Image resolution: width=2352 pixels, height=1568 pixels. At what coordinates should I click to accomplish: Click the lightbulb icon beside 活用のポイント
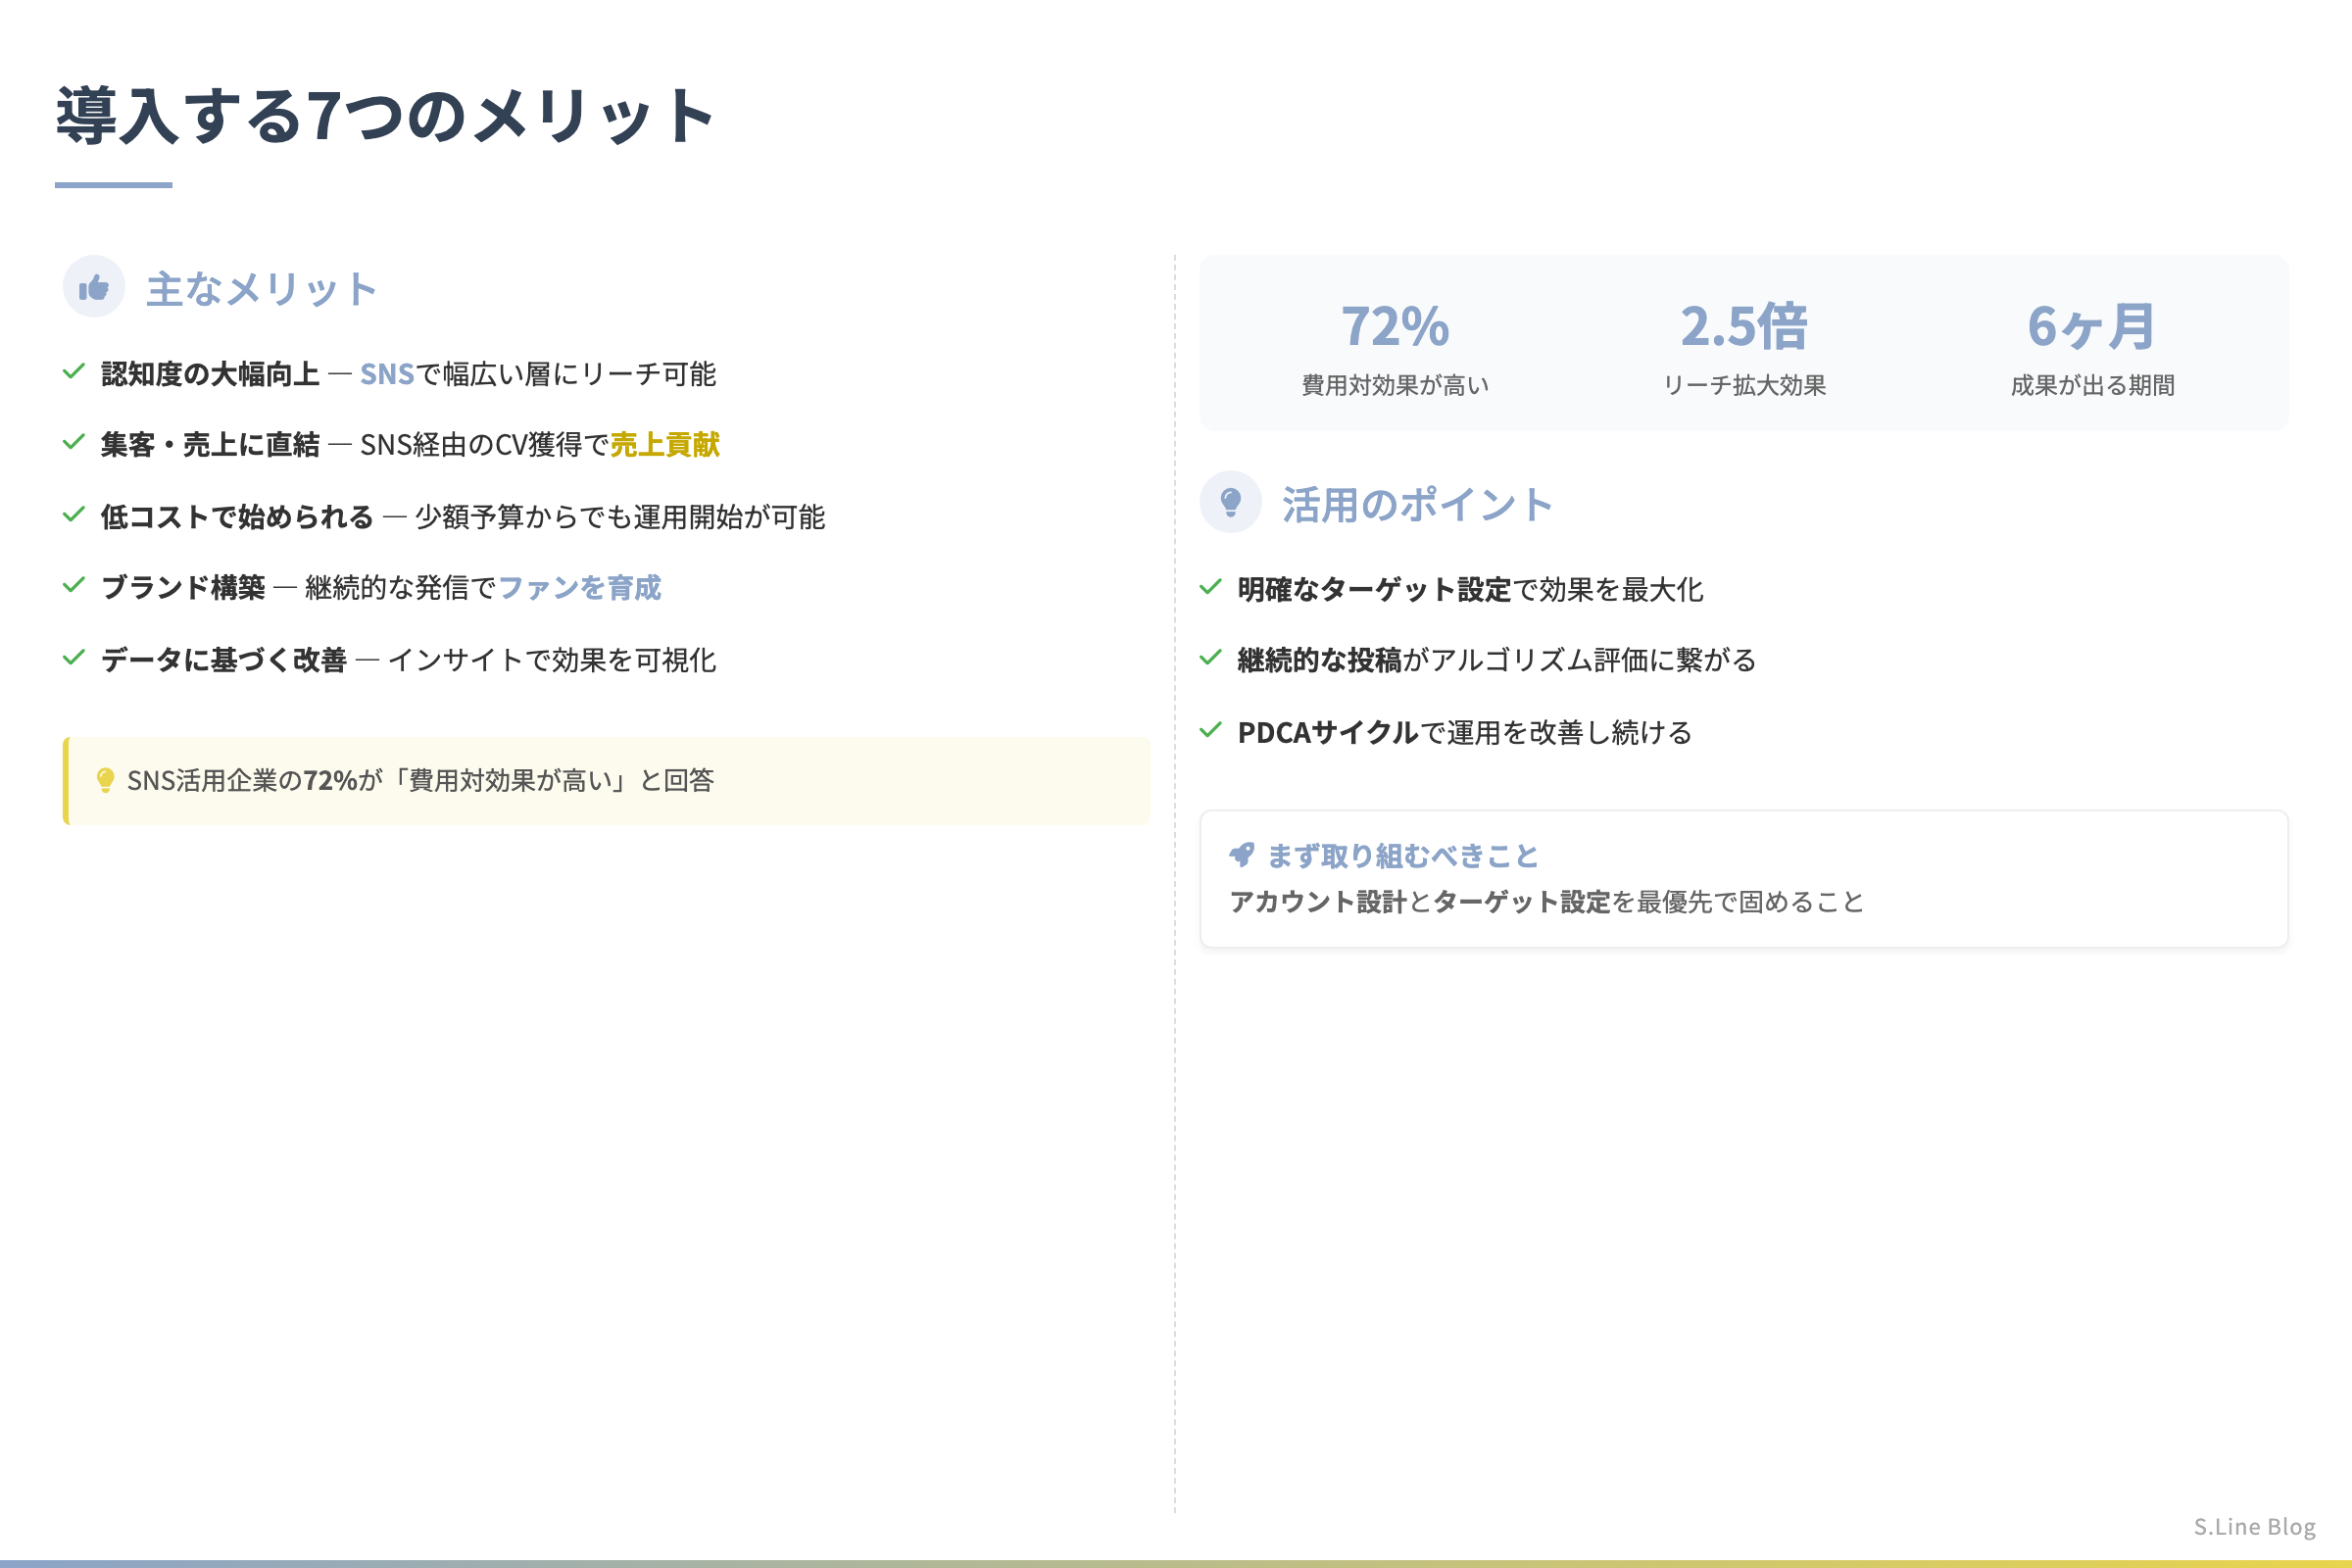click(x=1231, y=502)
